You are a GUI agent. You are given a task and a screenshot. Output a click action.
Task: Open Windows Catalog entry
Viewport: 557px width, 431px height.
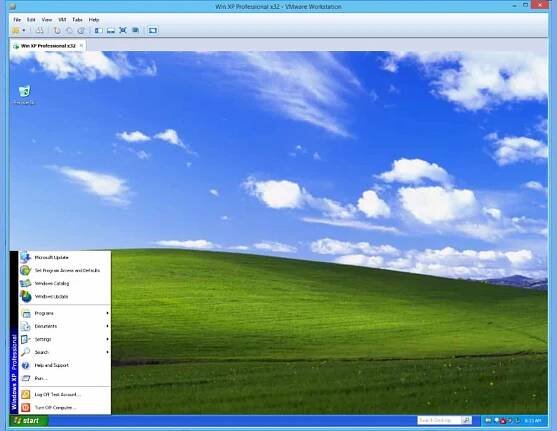(x=65, y=283)
